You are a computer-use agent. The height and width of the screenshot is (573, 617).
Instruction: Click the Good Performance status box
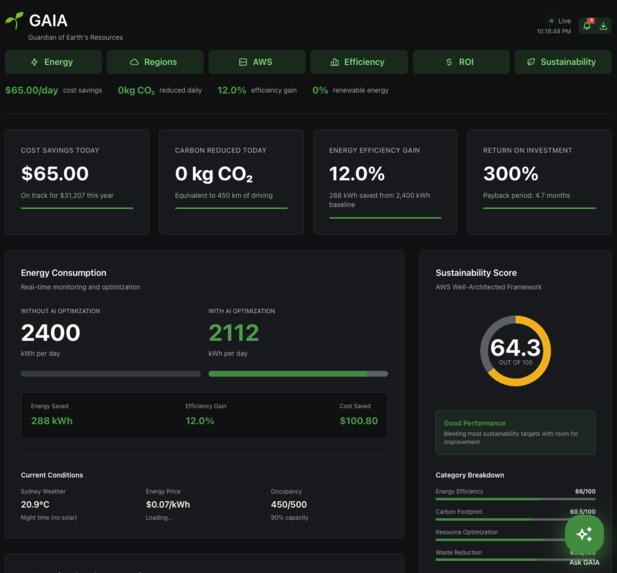click(515, 433)
